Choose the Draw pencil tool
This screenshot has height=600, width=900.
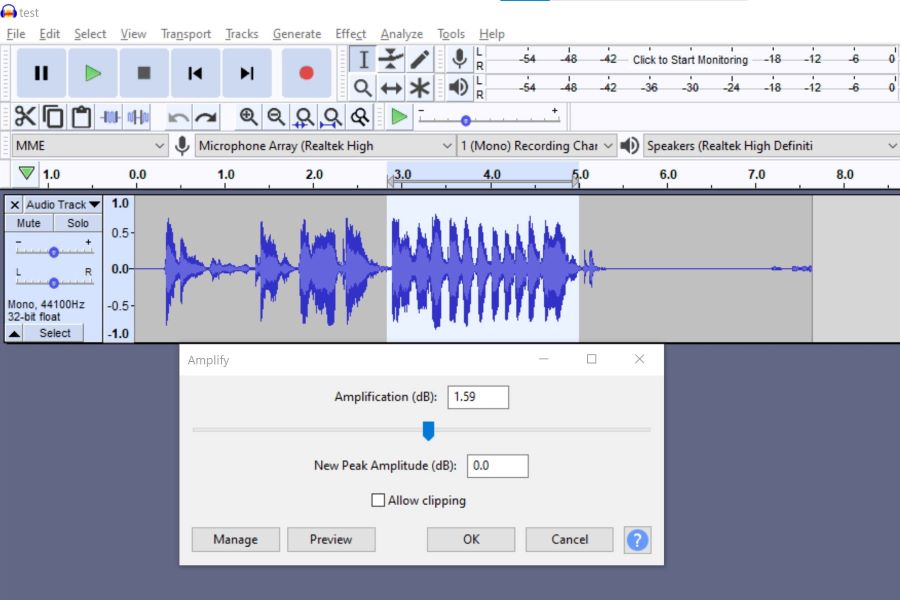pos(419,59)
